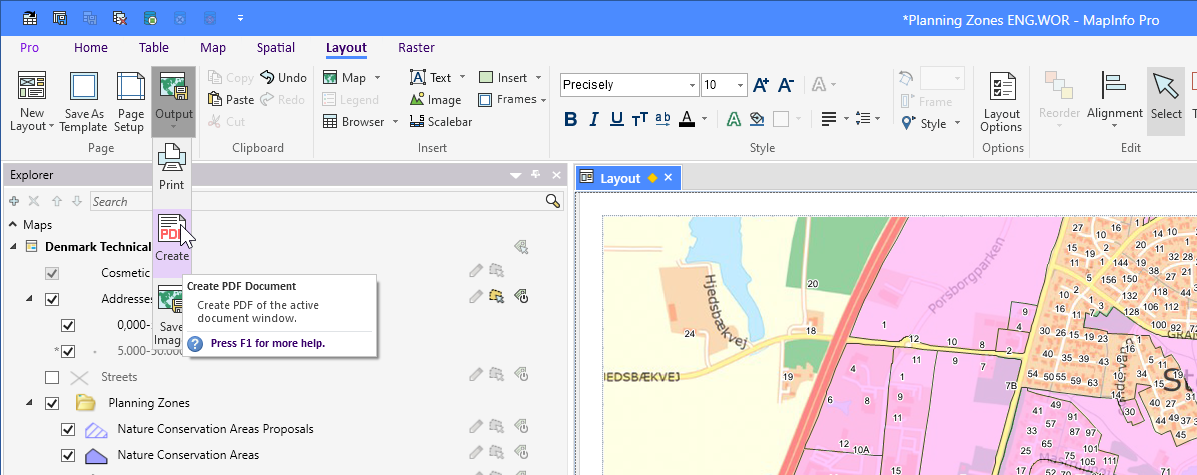This screenshot has height=475, width=1197.
Task: Click the selectable icon on the Addresses row
Action: point(497,296)
